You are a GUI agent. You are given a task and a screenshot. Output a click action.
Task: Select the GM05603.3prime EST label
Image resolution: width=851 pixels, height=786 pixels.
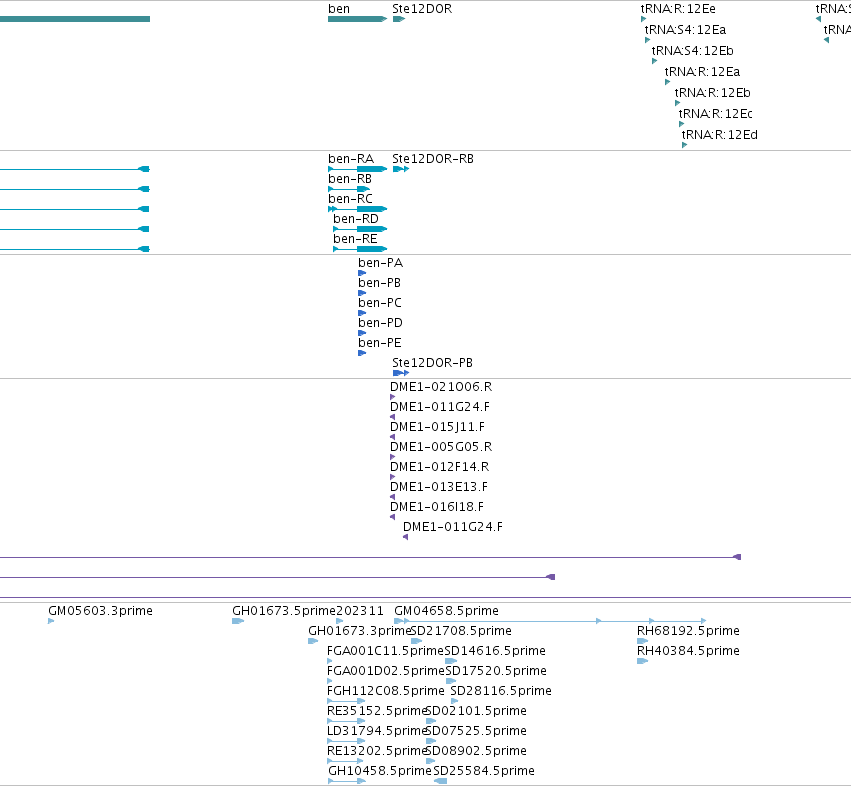100,611
